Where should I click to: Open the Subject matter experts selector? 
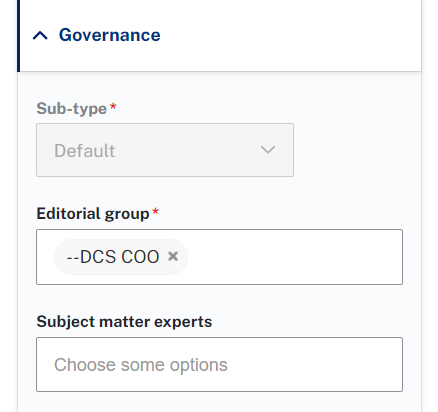[219, 364]
